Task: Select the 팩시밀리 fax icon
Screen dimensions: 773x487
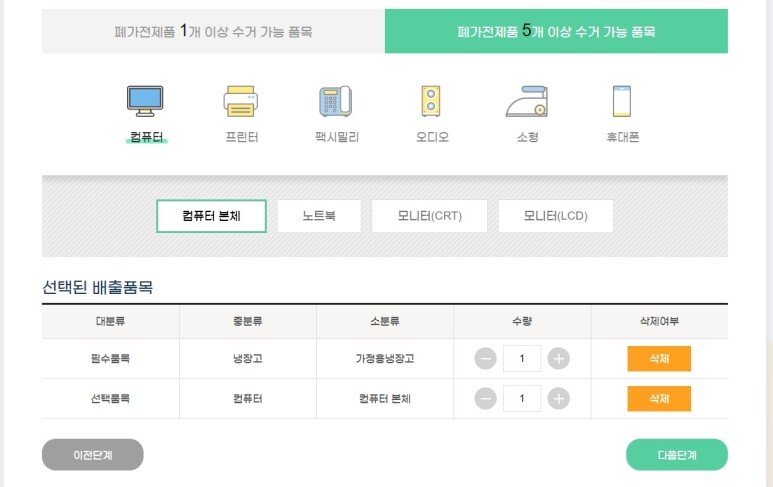Action: point(336,101)
